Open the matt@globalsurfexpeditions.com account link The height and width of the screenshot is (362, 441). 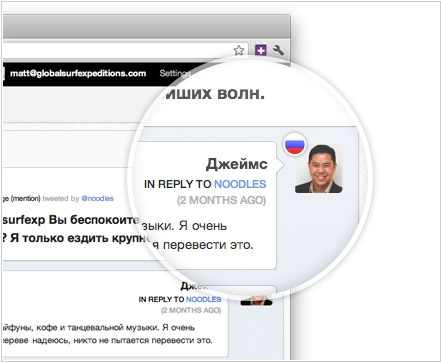(78, 73)
